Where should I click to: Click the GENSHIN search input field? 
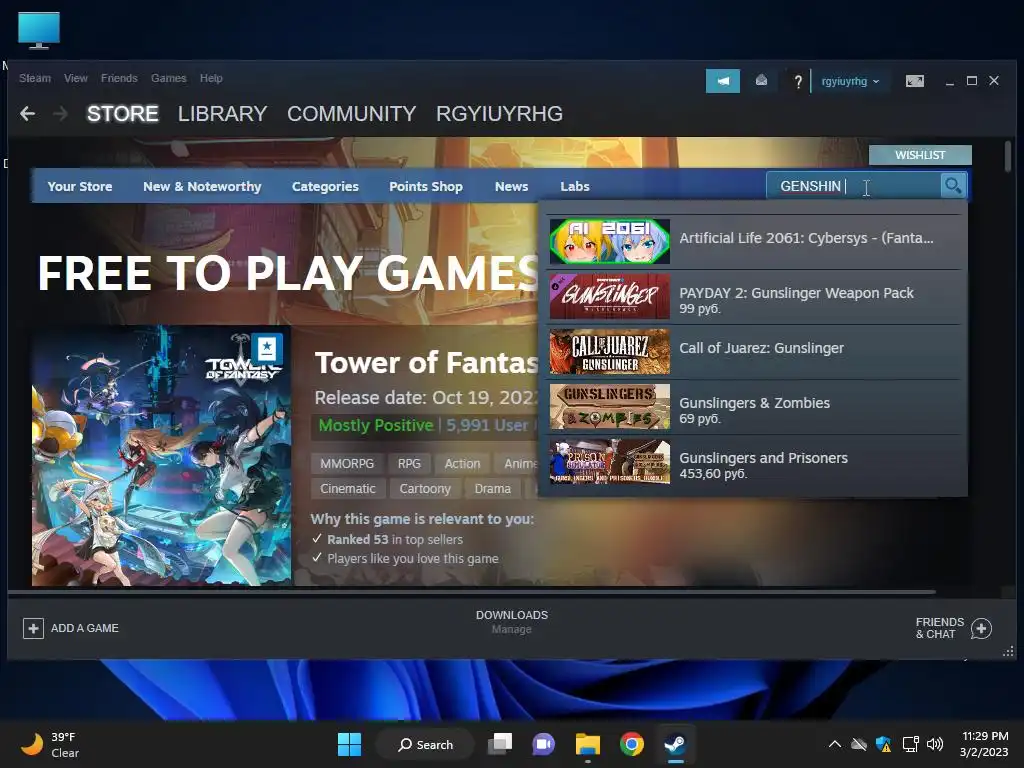[854, 186]
